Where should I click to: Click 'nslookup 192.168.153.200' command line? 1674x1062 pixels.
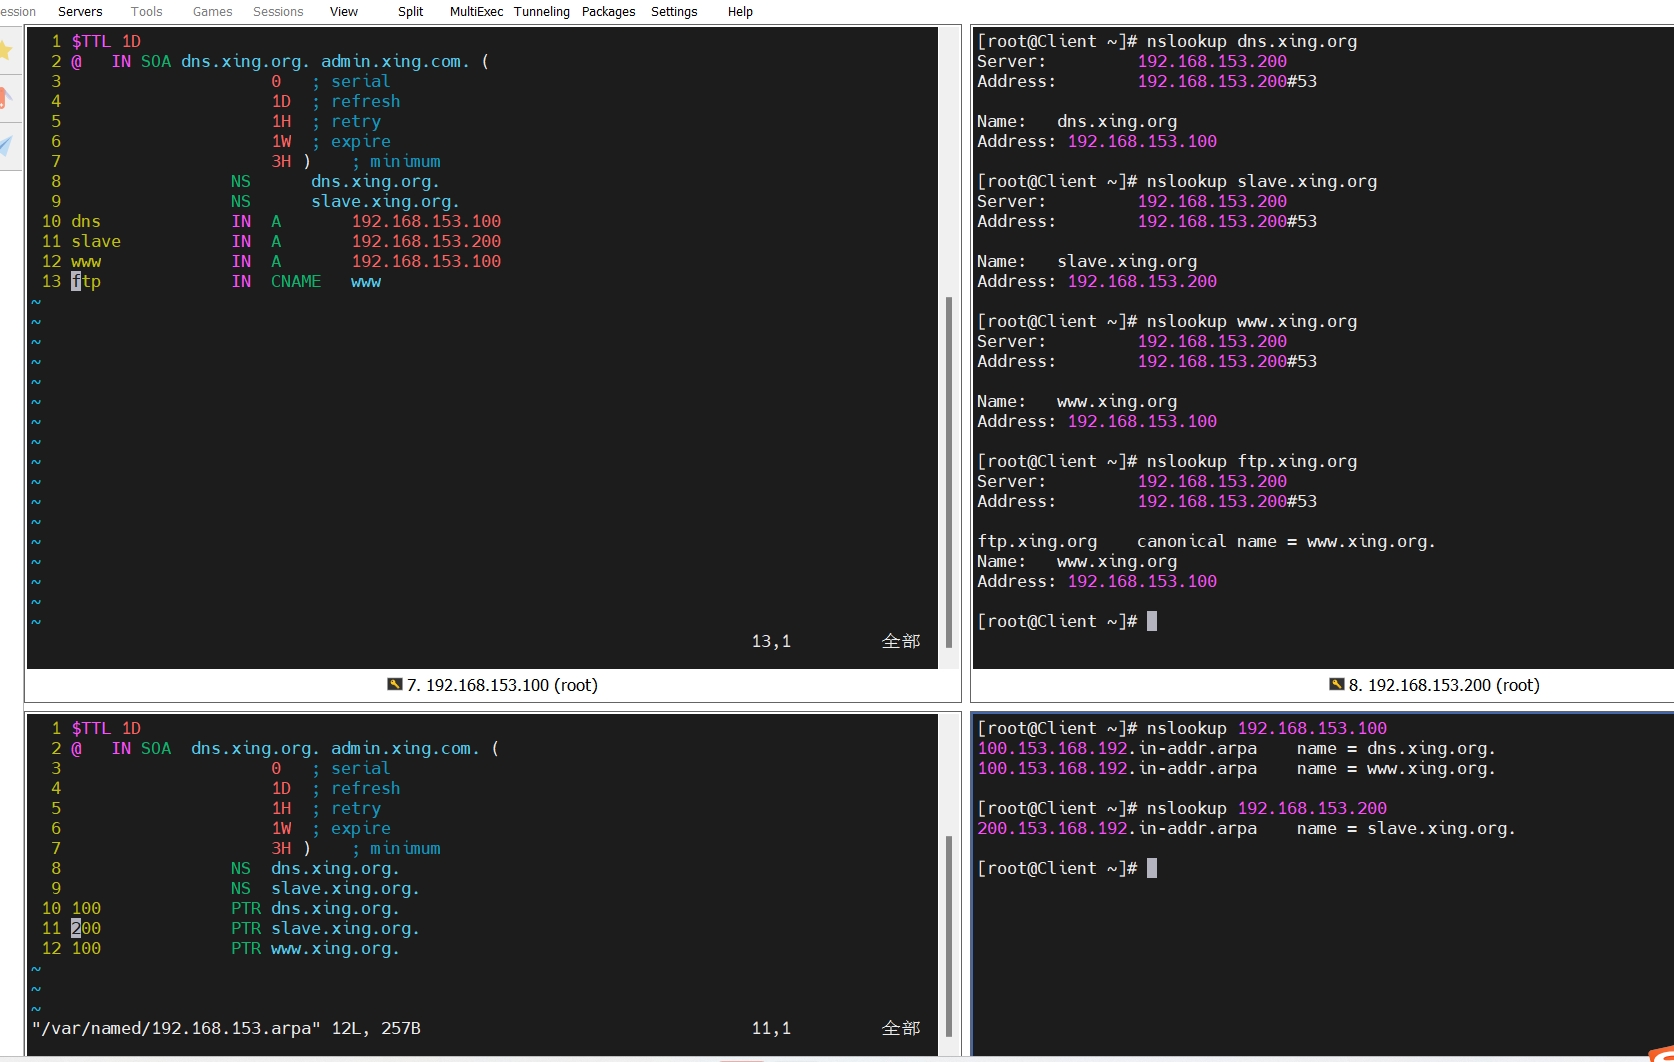click(1182, 808)
